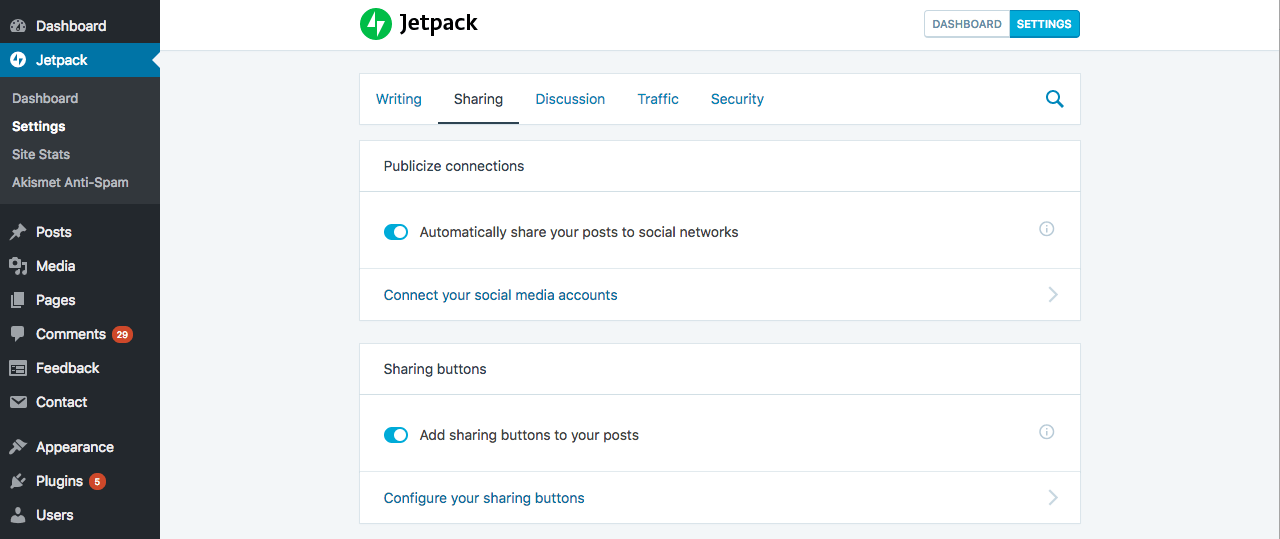Go to the Traffic tab
Image resolution: width=1280 pixels, height=539 pixels.
click(x=658, y=99)
